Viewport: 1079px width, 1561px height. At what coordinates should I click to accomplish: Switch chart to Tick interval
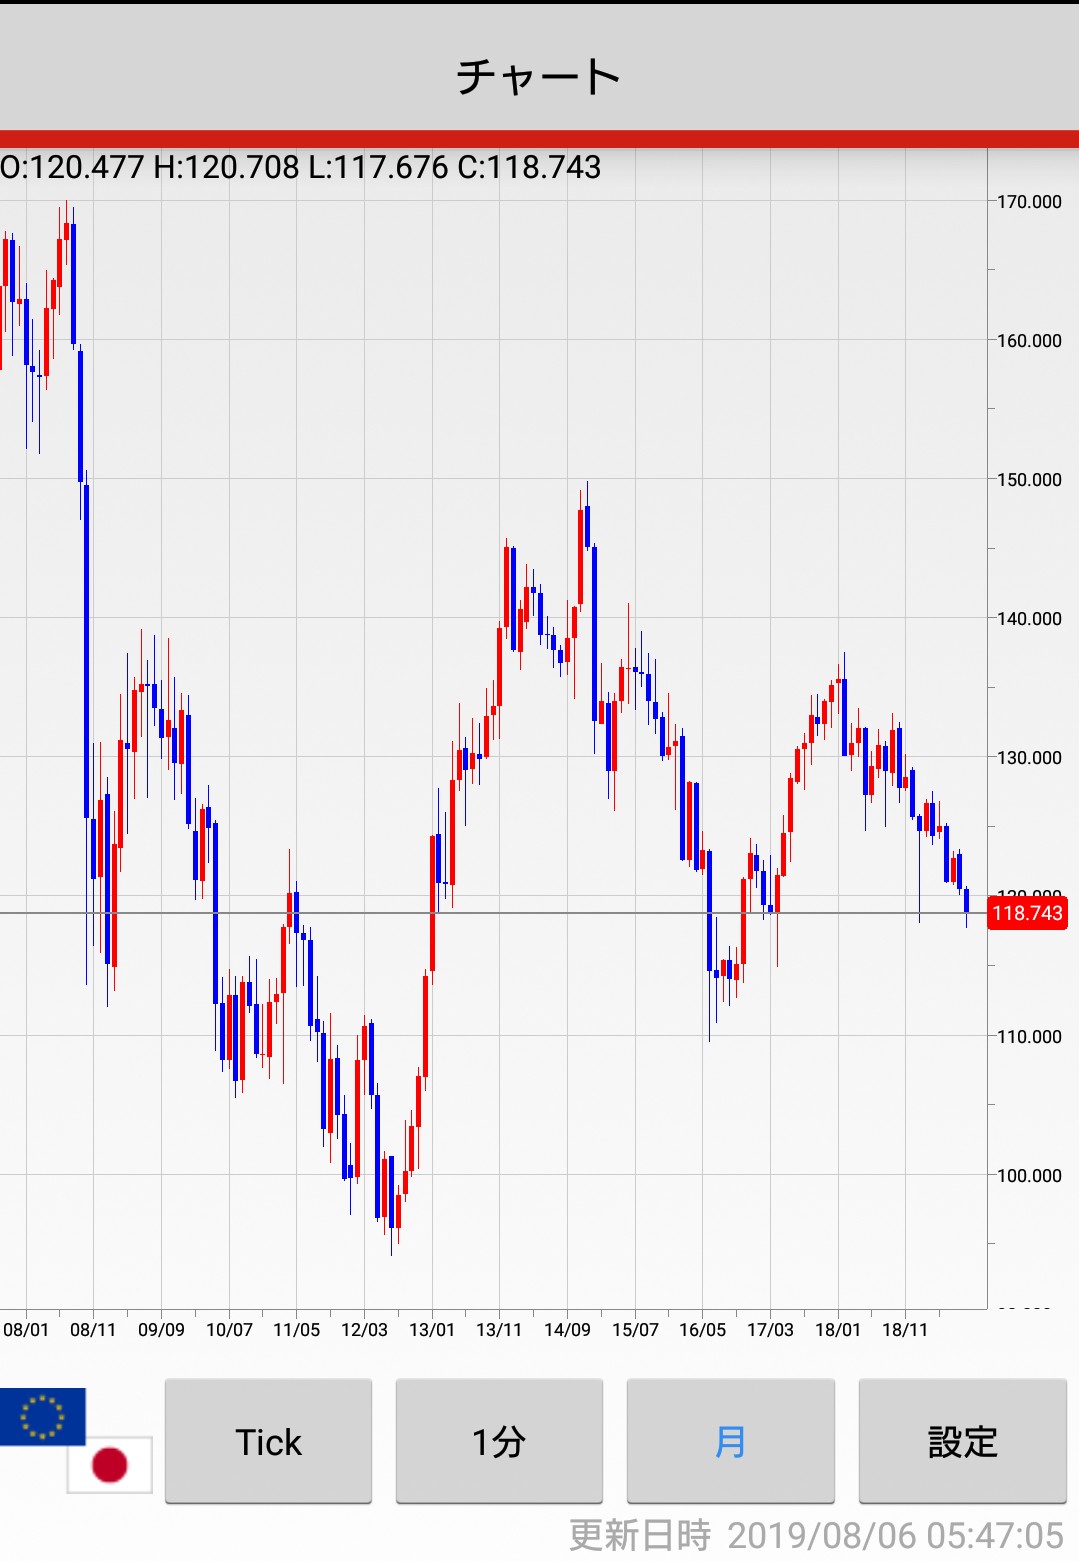tap(268, 1441)
